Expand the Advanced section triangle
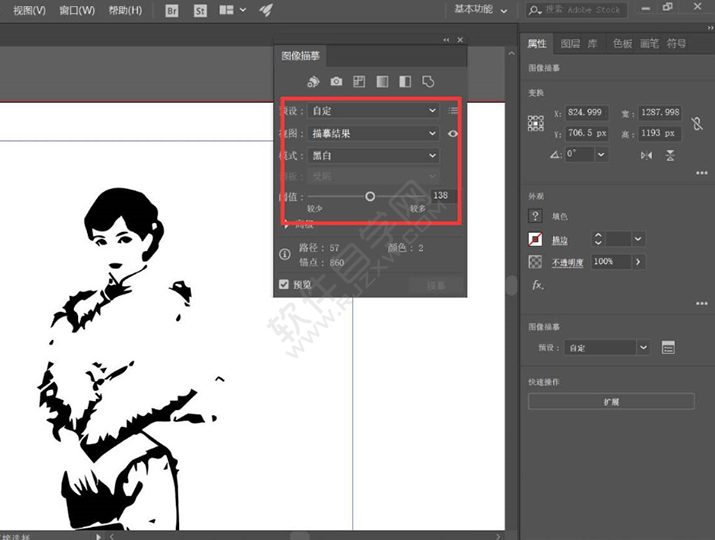715x540 pixels. (x=286, y=225)
